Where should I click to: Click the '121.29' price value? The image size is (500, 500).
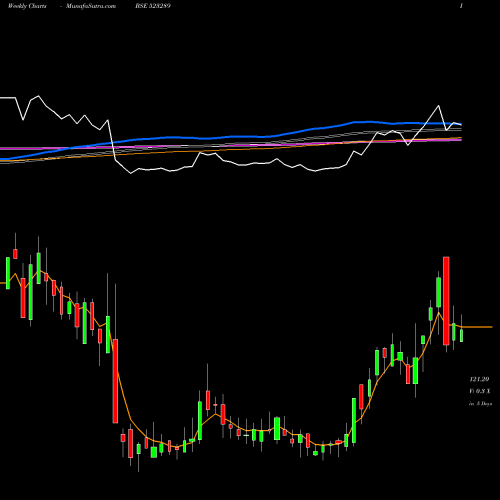pos(479,379)
